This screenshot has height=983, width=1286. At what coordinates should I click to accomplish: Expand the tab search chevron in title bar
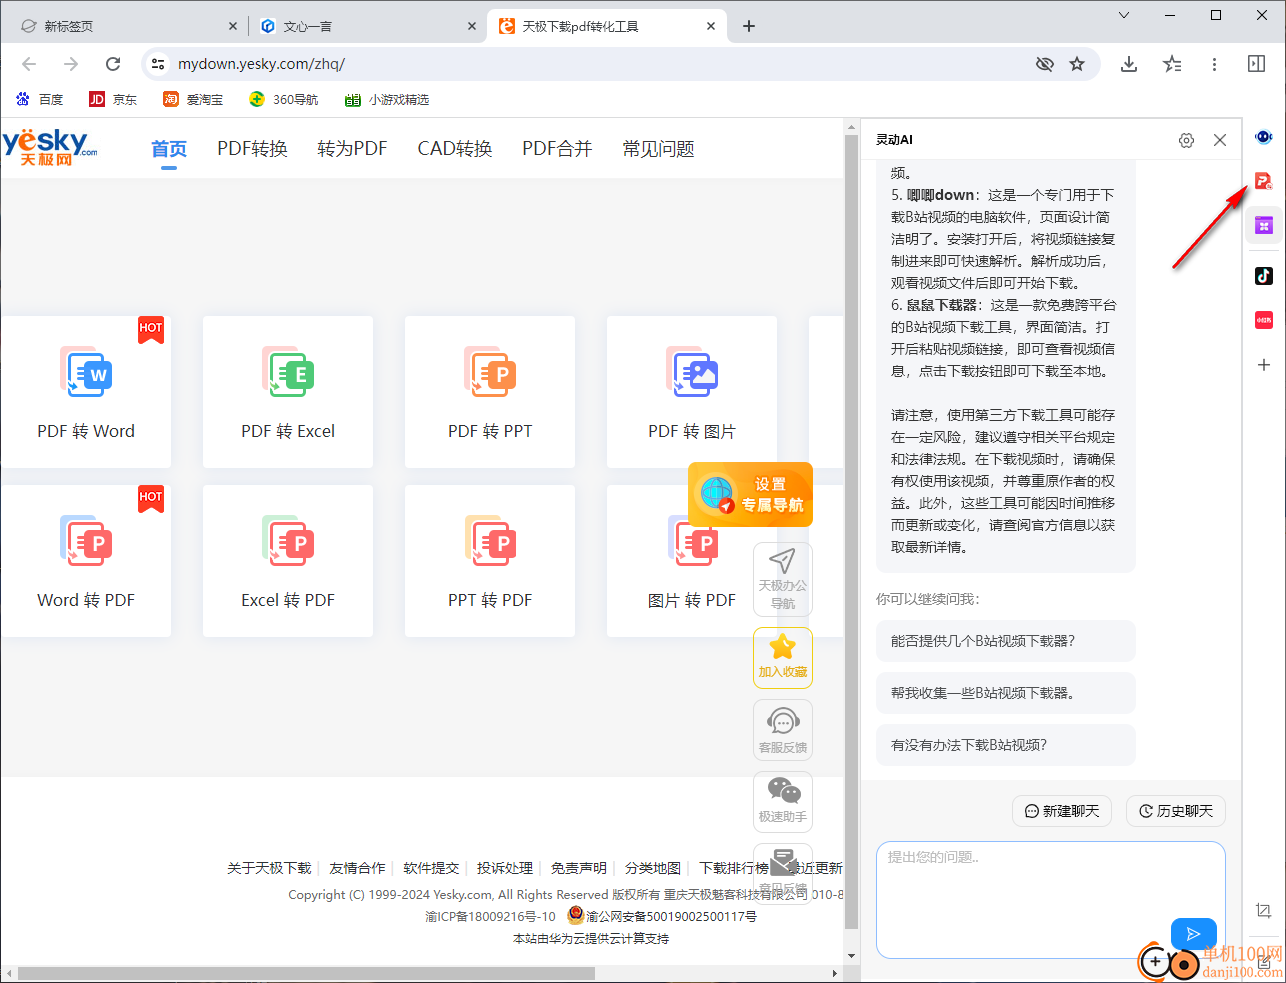point(1124,15)
